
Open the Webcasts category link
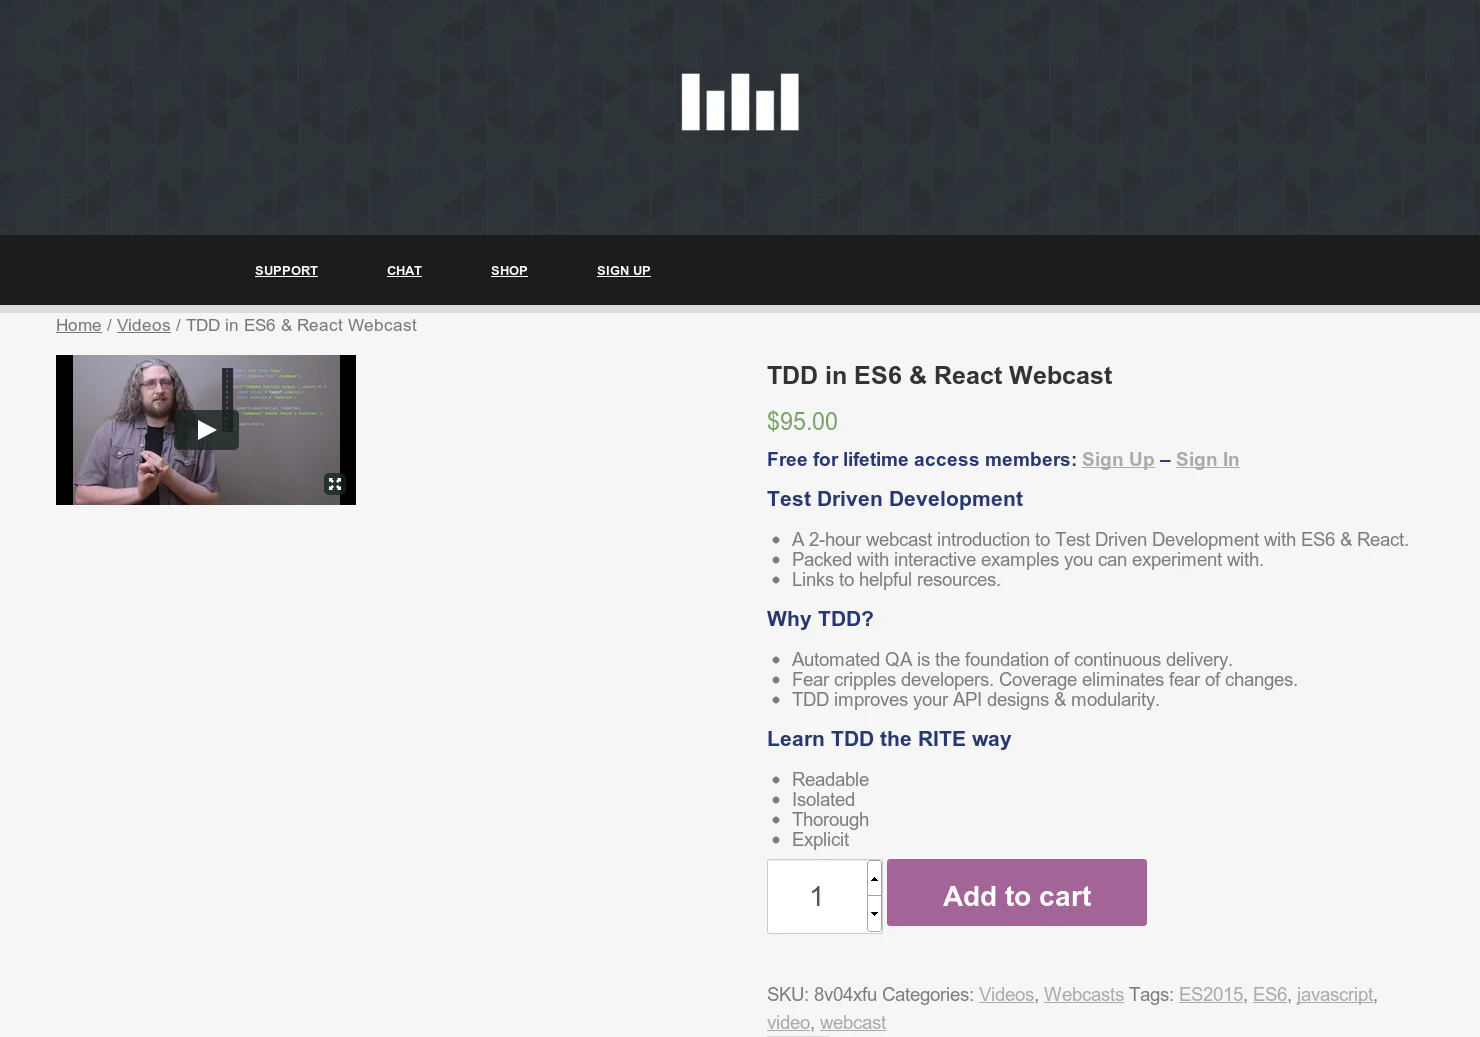[1083, 994]
